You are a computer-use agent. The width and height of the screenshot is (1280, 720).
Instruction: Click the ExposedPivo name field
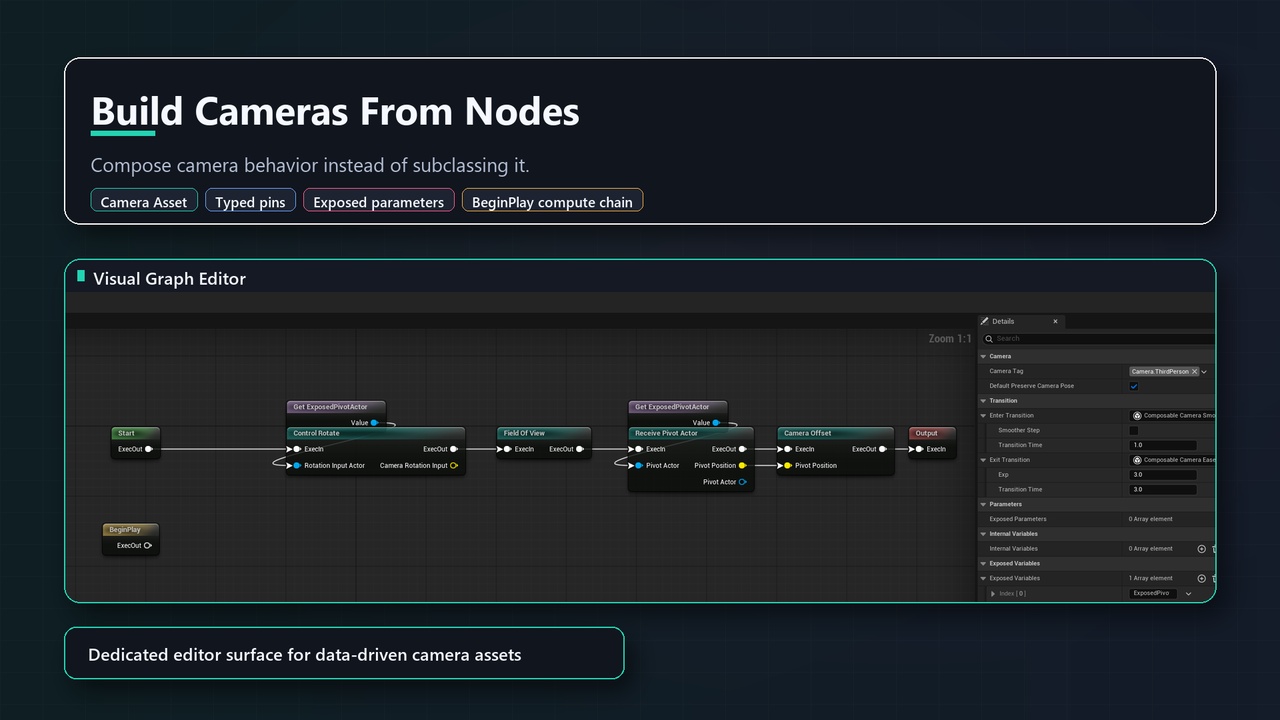click(1154, 593)
